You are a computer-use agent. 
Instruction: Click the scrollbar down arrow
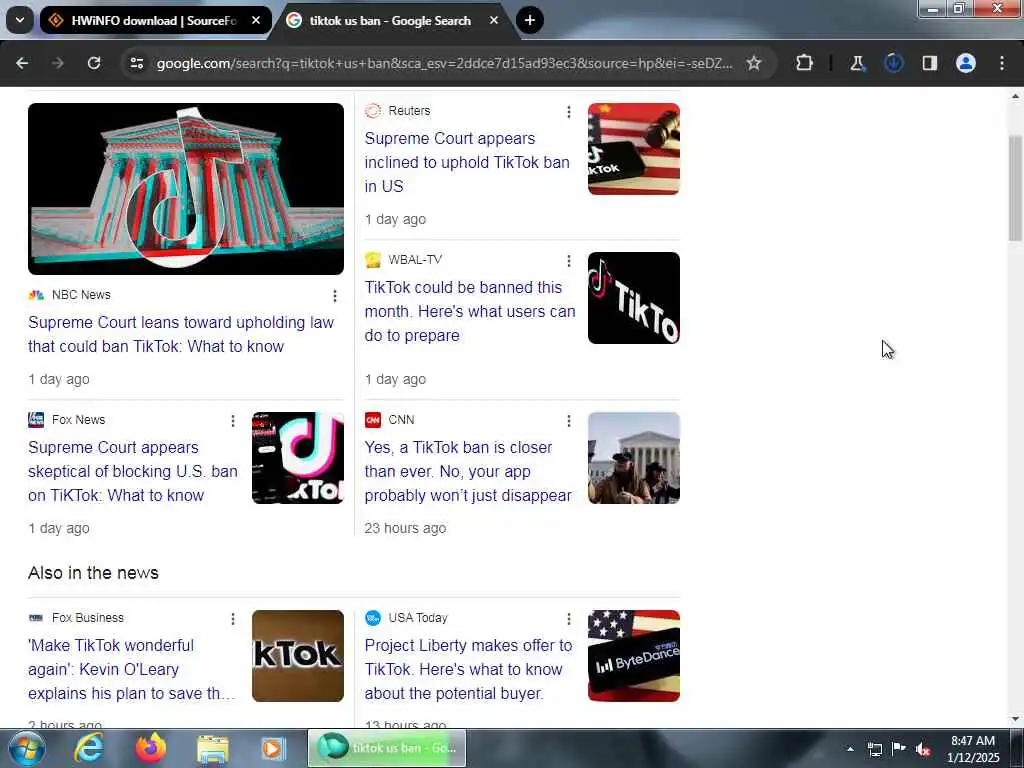[x=1015, y=719]
